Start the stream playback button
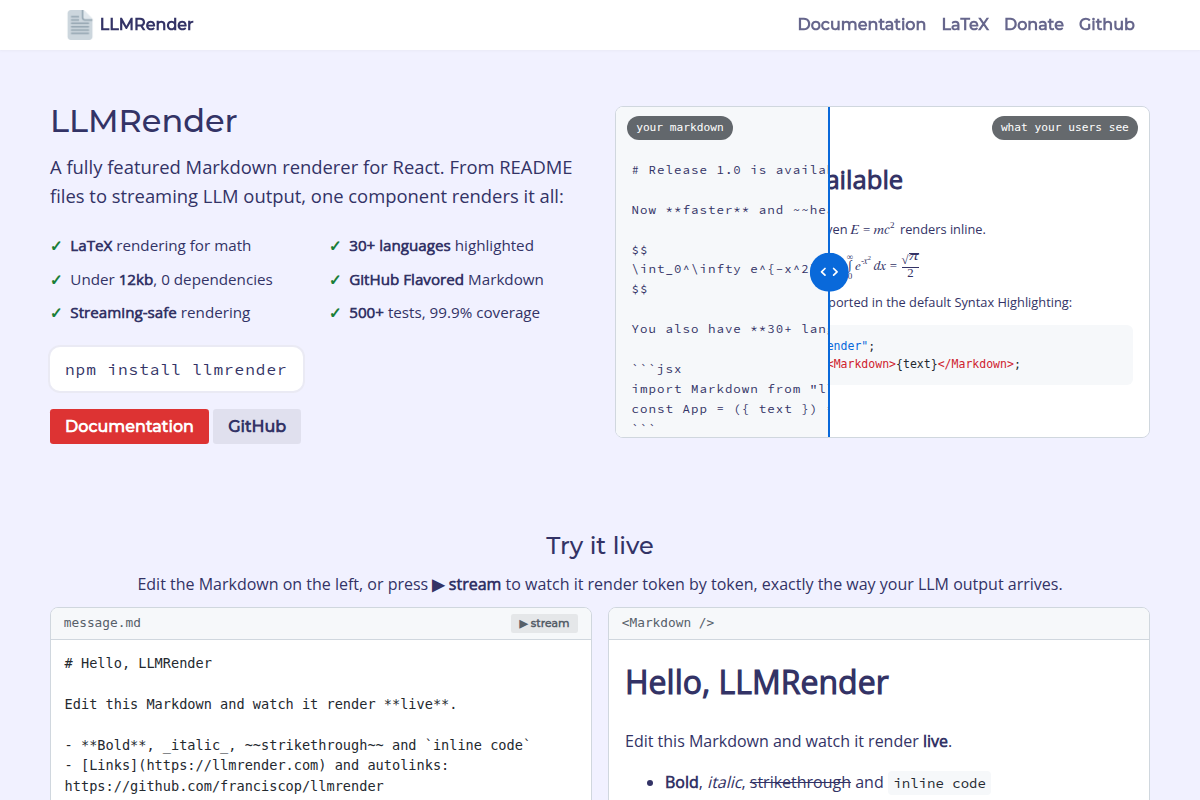This screenshot has height=800, width=1200. click(x=545, y=623)
